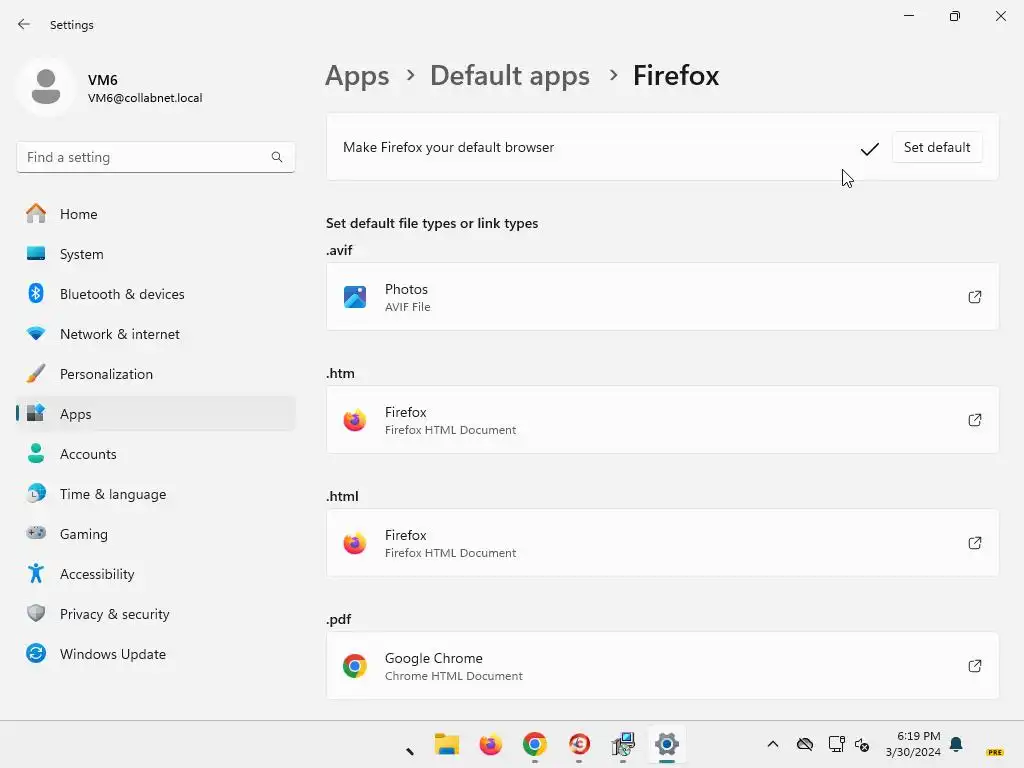Focus the Find a setting search box
1024x768 pixels.
pos(145,157)
